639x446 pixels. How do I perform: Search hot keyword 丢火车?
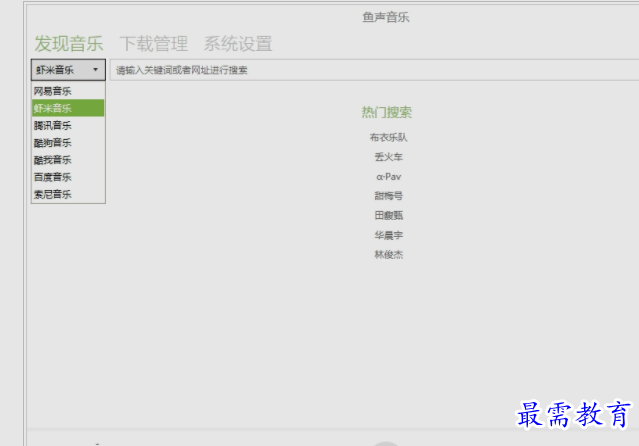pos(388,157)
